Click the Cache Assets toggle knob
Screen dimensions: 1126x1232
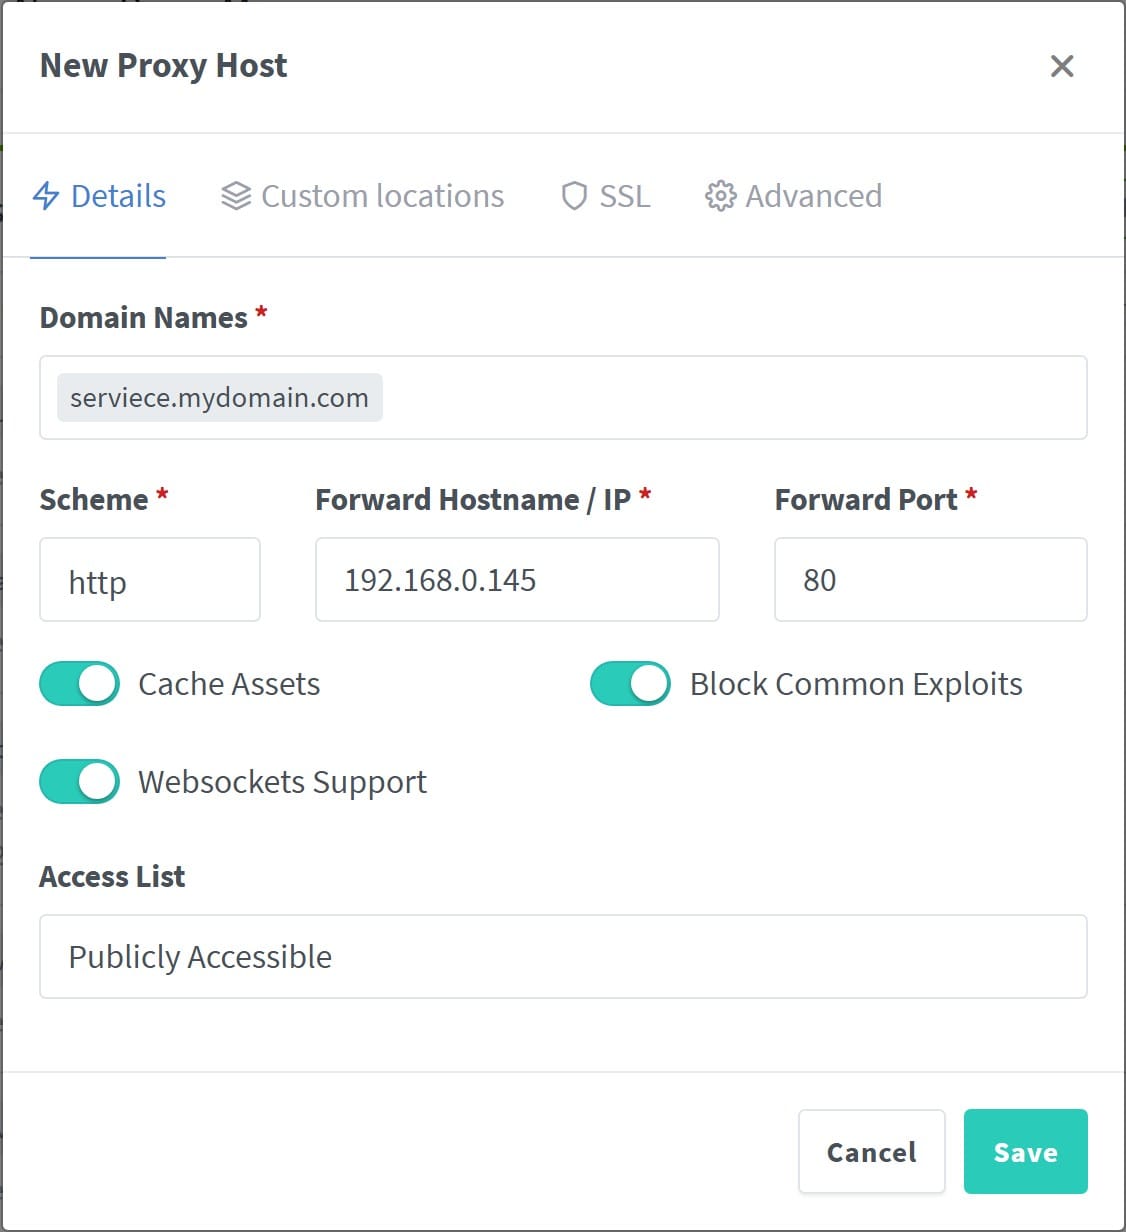point(97,683)
